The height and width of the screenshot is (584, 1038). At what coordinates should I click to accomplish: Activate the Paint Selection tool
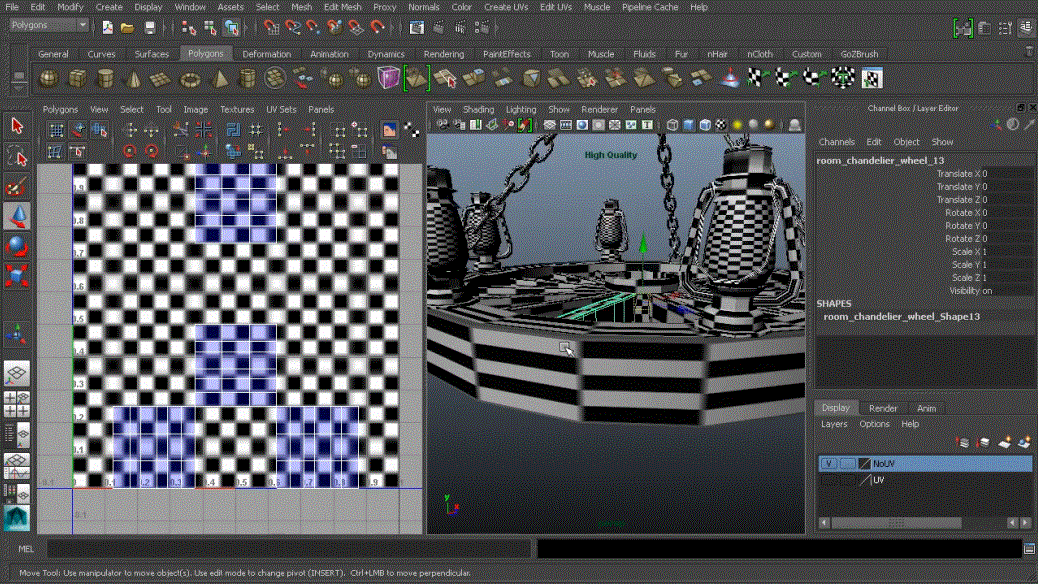[x=17, y=187]
